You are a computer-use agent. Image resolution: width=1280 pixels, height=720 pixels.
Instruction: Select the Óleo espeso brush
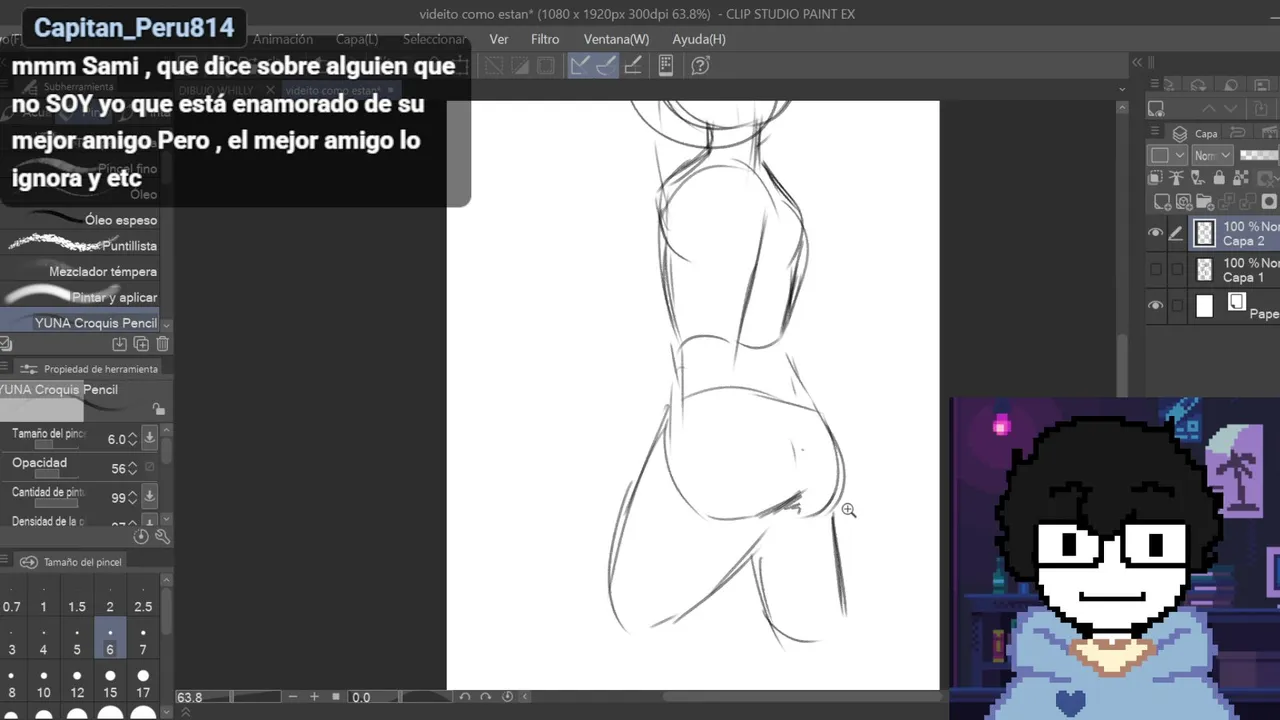[80, 220]
